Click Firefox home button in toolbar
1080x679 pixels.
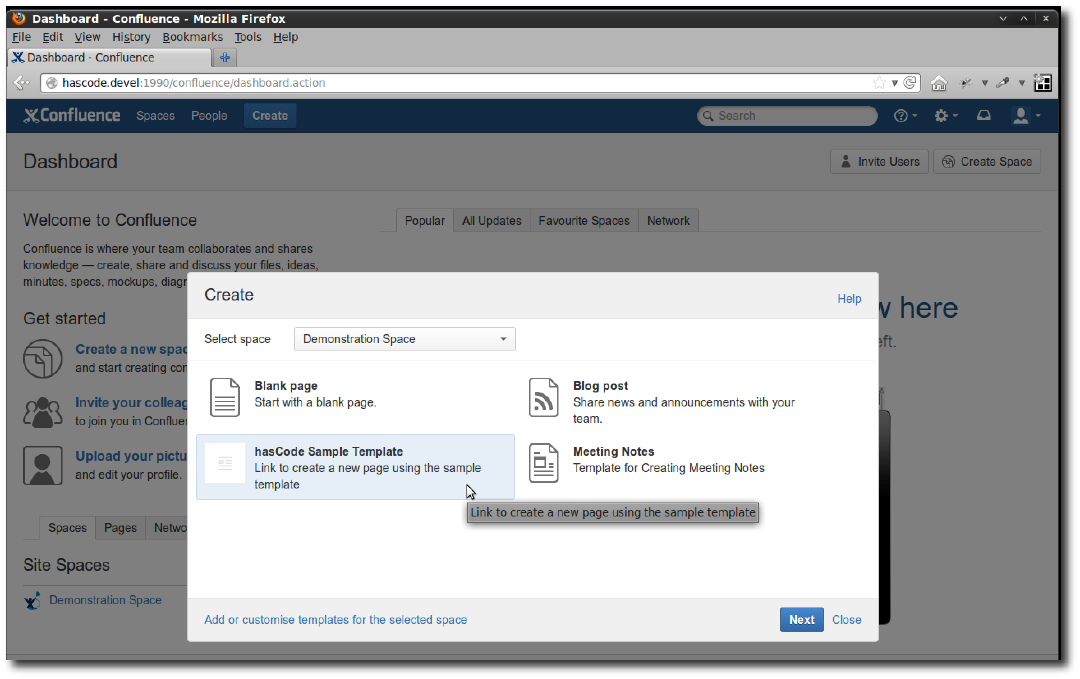[938, 83]
